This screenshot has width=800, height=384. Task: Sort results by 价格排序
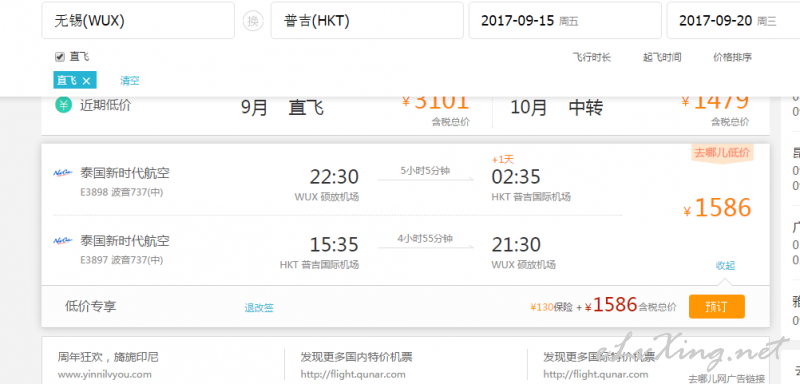point(732,57)
